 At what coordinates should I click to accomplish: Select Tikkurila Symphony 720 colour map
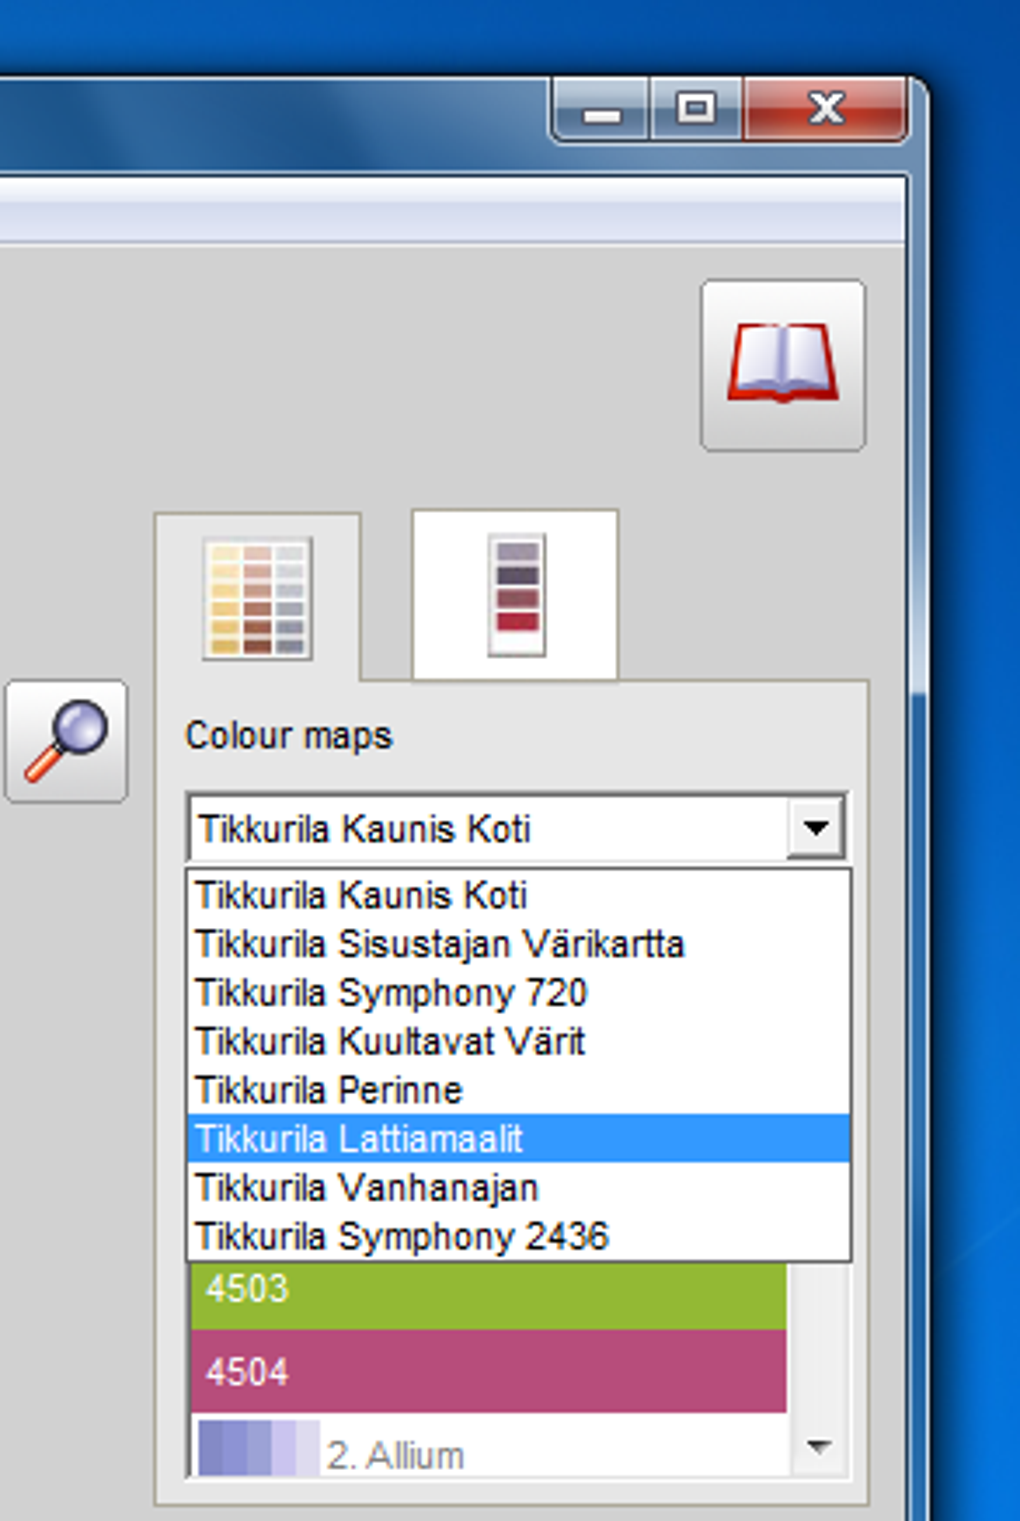click(x=391, y=993)
